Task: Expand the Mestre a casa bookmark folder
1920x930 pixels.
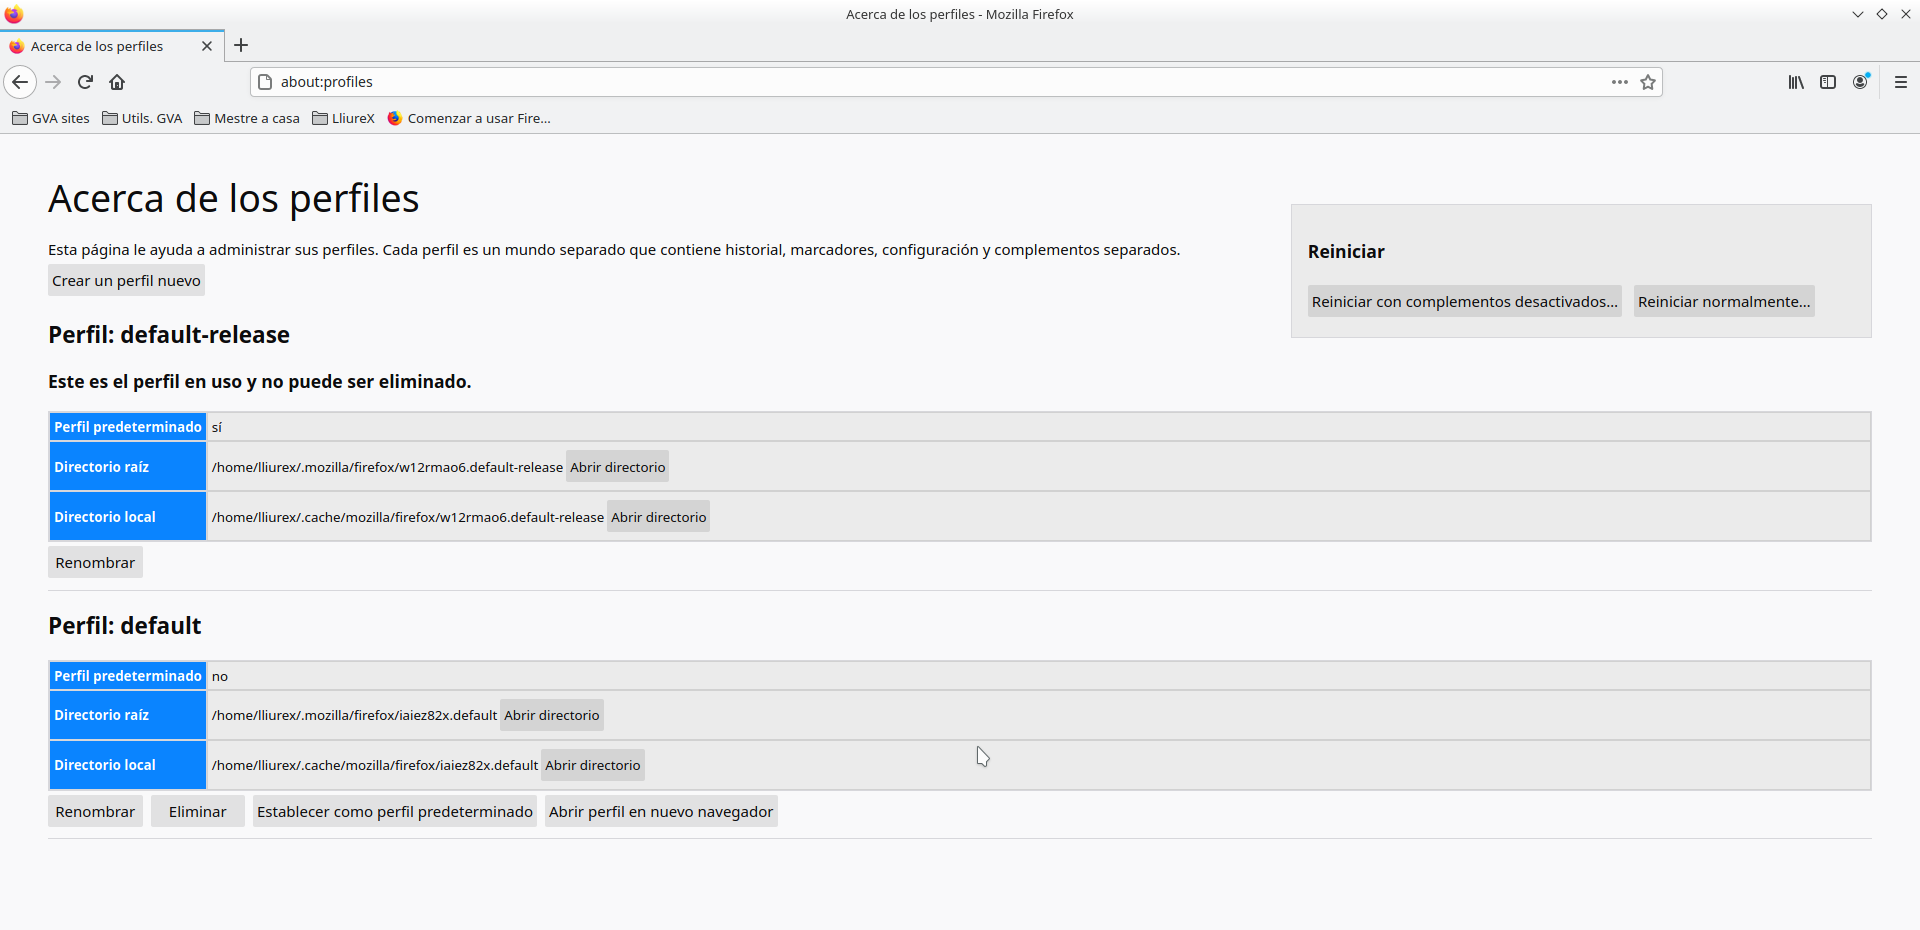Action: [247, 118]
